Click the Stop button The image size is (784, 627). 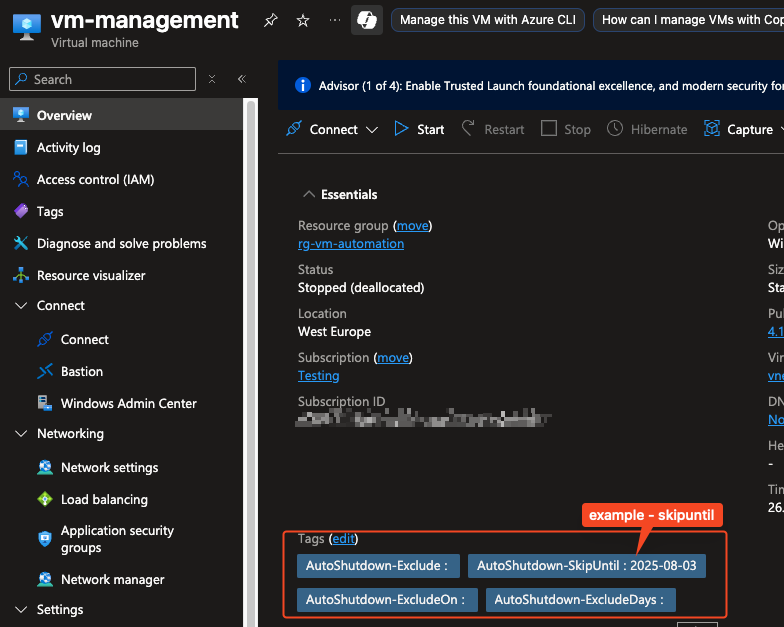[566, 129]
